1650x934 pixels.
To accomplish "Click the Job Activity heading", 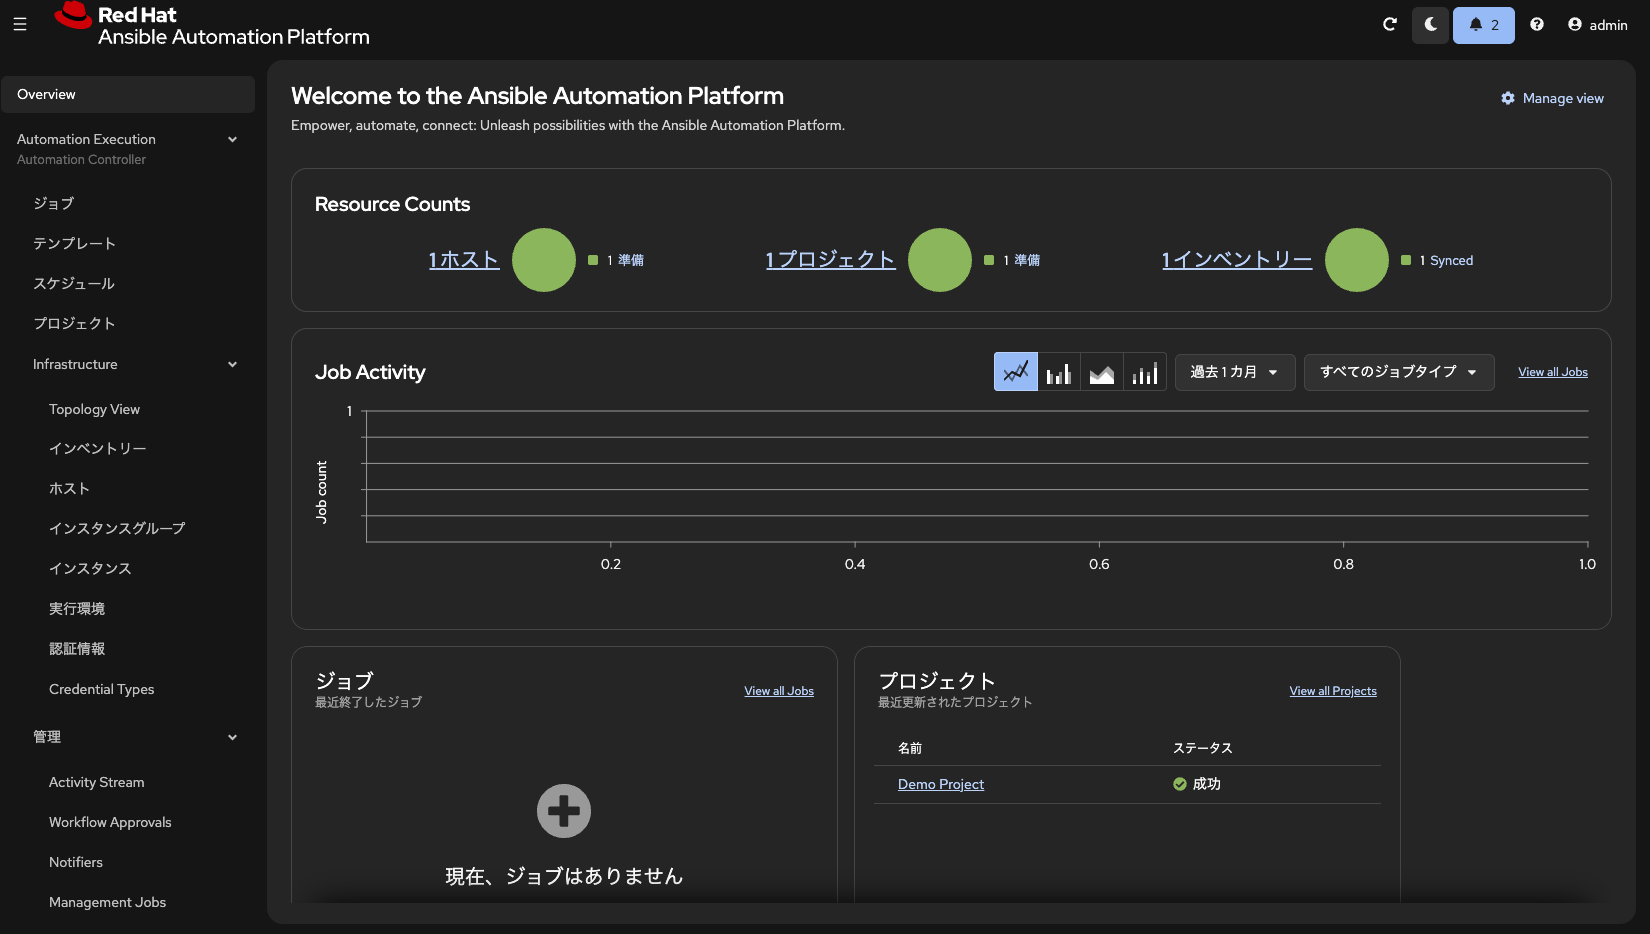I will click(x=370, y=372).
